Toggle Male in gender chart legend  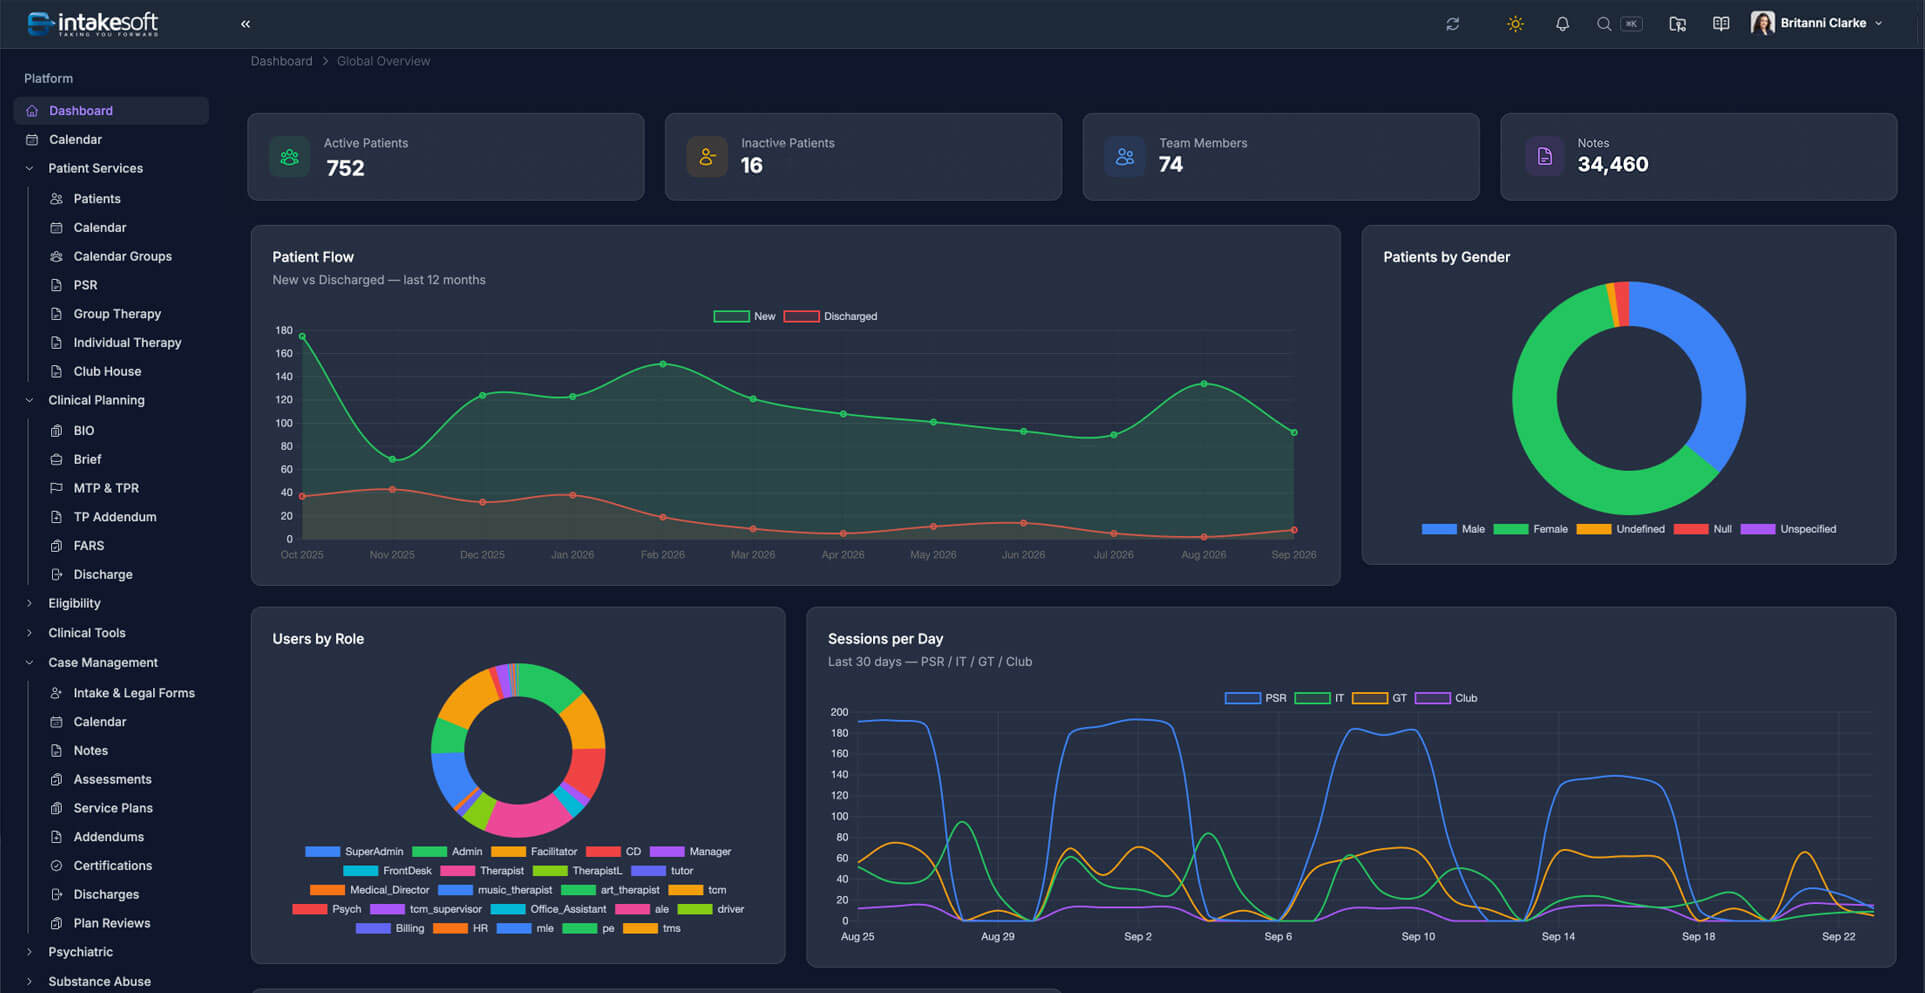click(x=1453, y=529)
